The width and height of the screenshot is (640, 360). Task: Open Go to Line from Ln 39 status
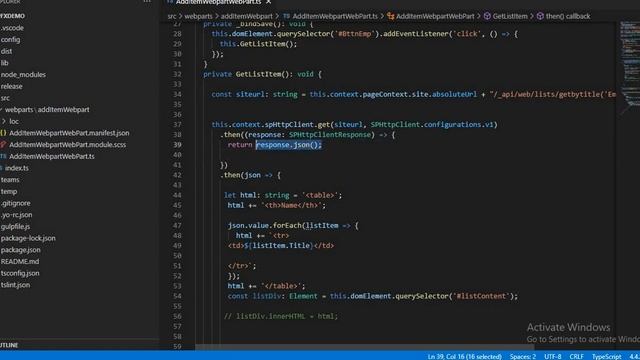464,356
